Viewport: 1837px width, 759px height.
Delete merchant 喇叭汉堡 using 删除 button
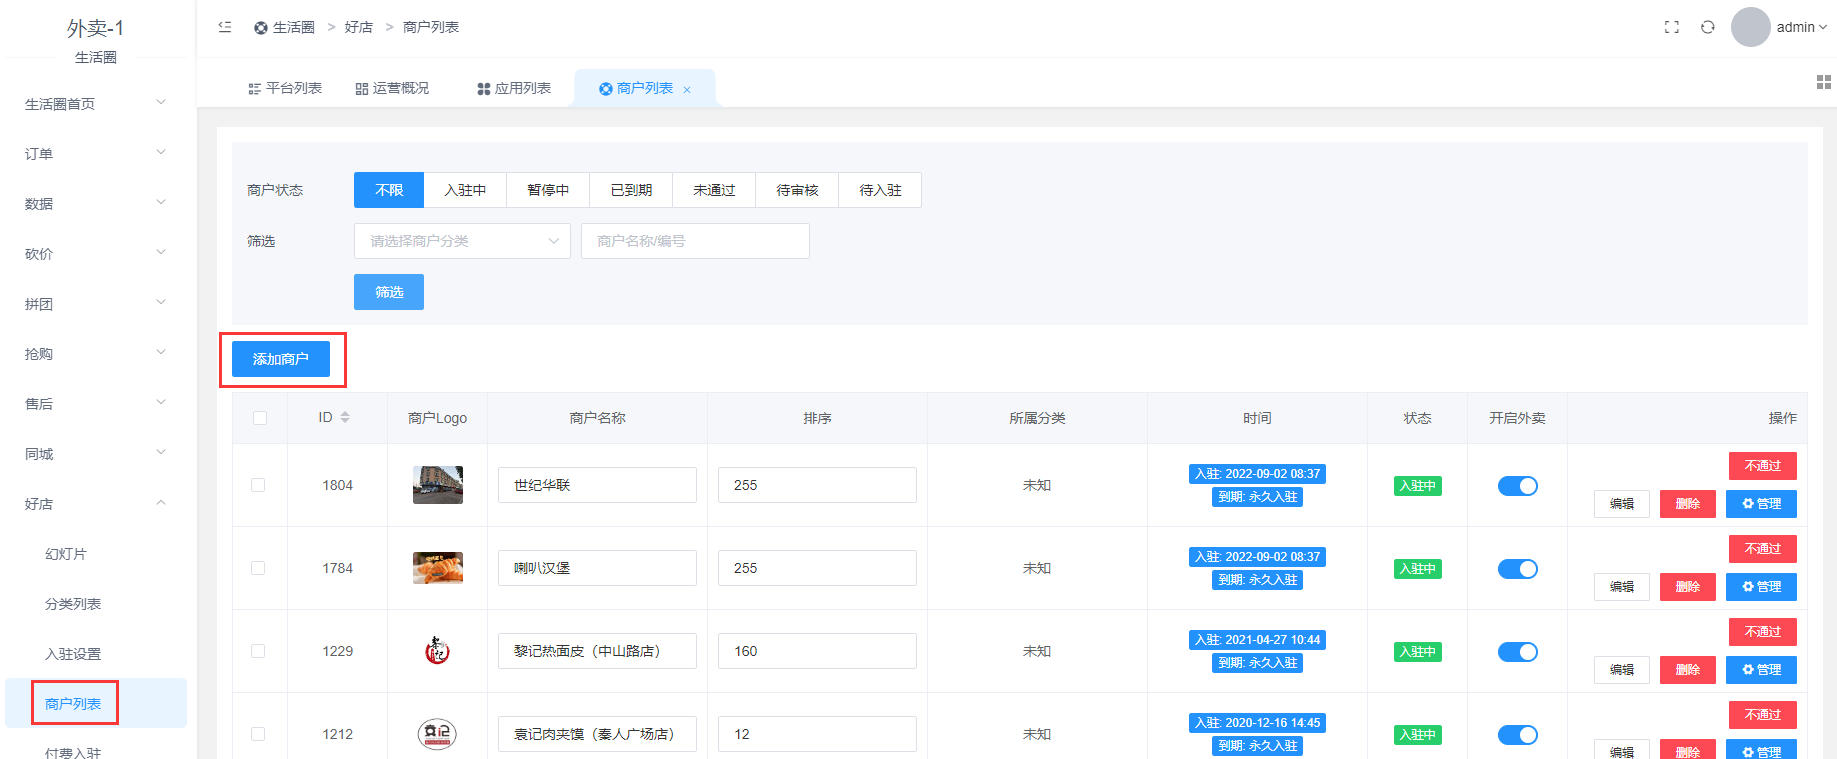[x=1687, y=587]
